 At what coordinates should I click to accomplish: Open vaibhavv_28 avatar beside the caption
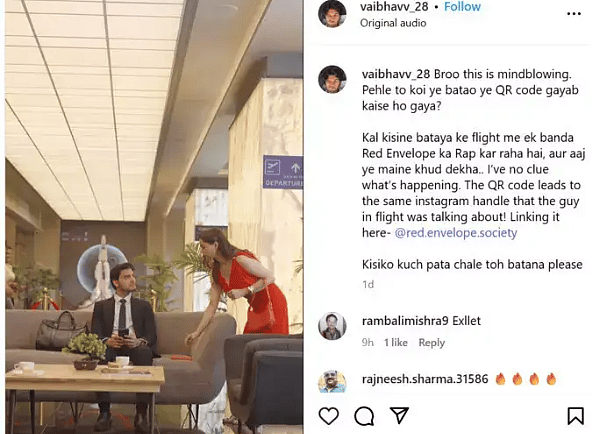332,79
